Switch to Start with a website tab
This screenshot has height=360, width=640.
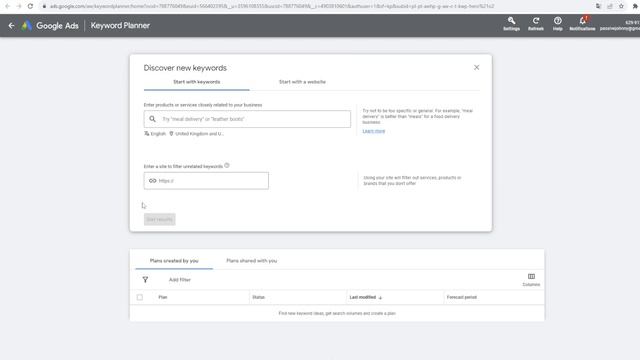click(x=302, y=82)
